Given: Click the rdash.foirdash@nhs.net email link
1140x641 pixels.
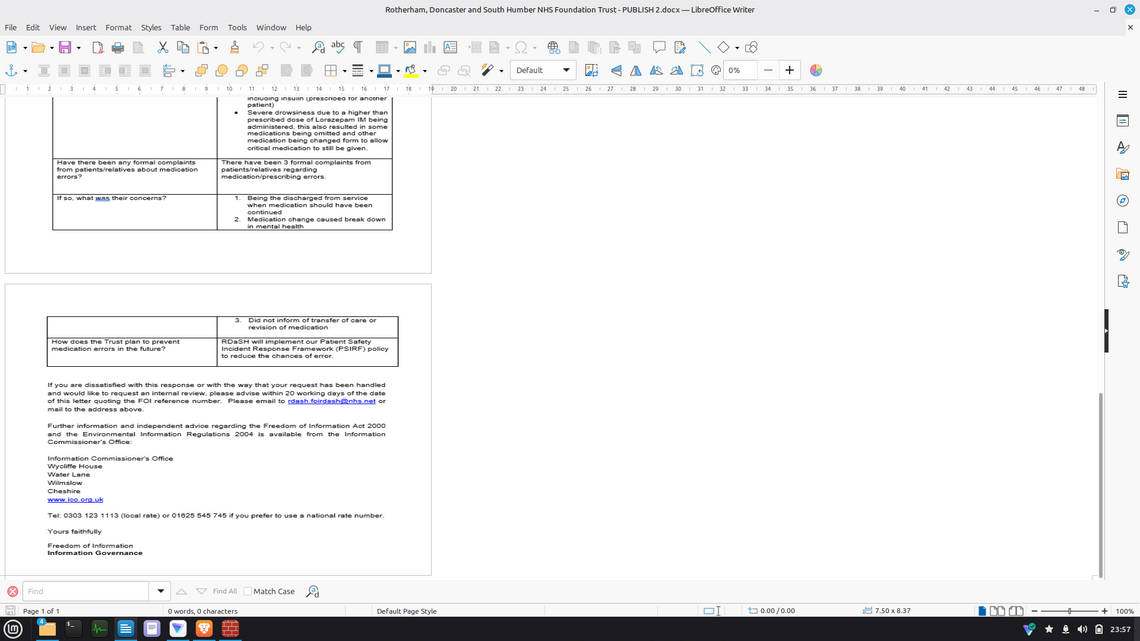Looking at the screenshot, I should coord(331,401).
